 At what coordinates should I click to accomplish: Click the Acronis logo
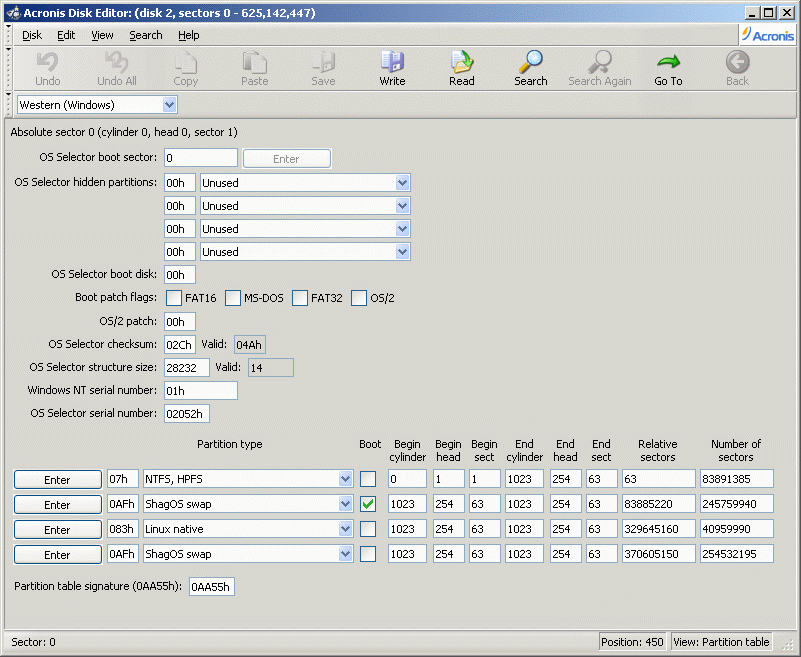(x=768, y=35)
